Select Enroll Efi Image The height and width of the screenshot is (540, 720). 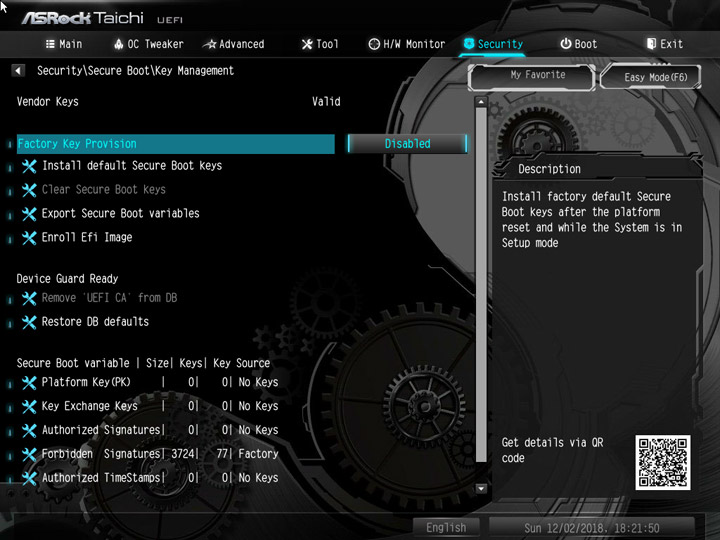click(87, 237)
